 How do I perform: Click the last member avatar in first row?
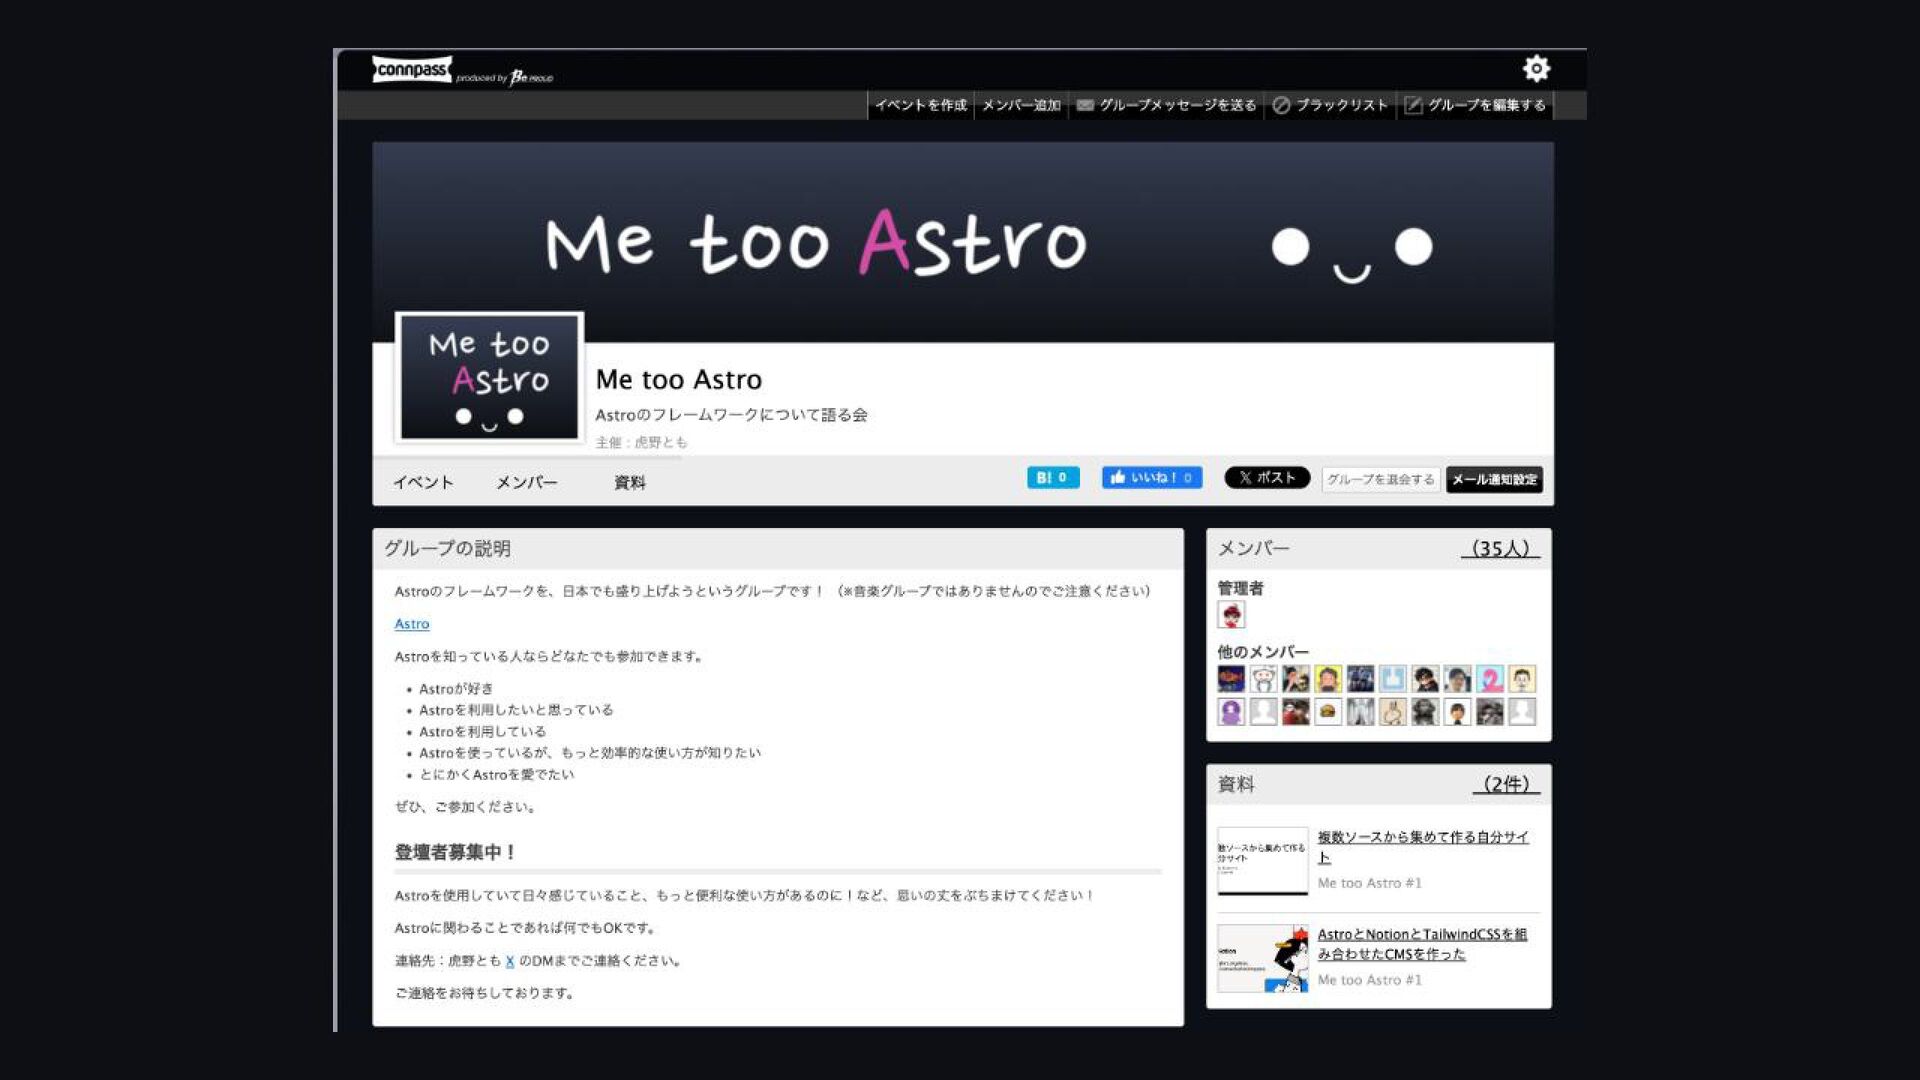click(1522, 680)
